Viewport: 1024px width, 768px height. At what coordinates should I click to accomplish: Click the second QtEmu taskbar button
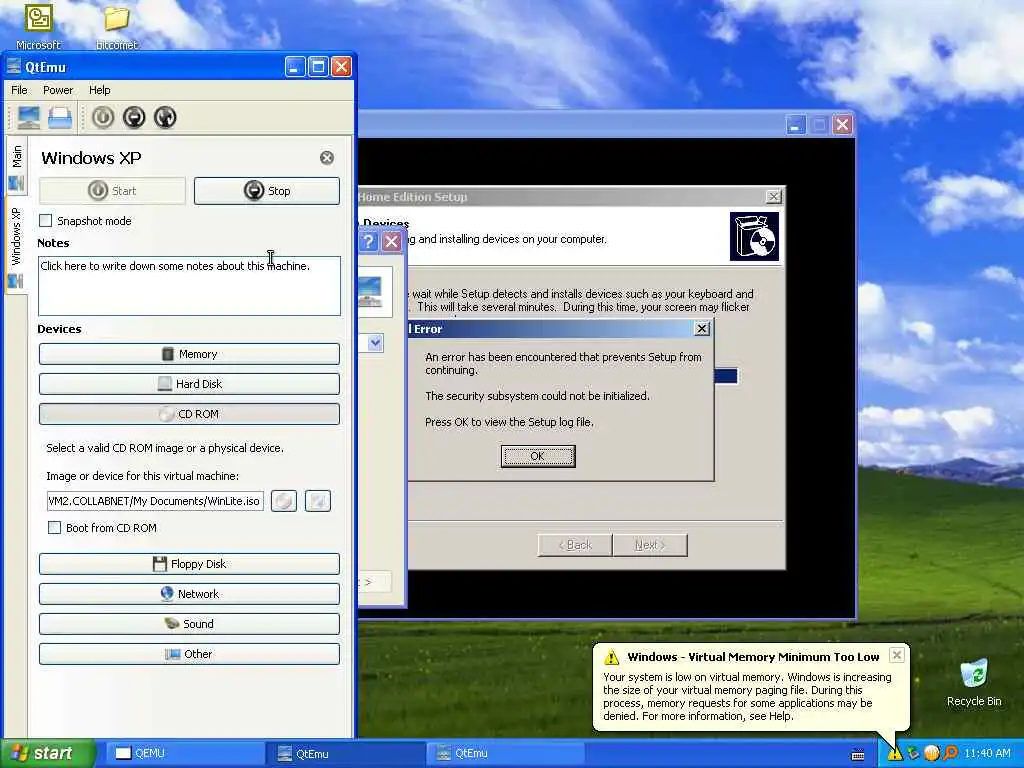tap(505, 754)
